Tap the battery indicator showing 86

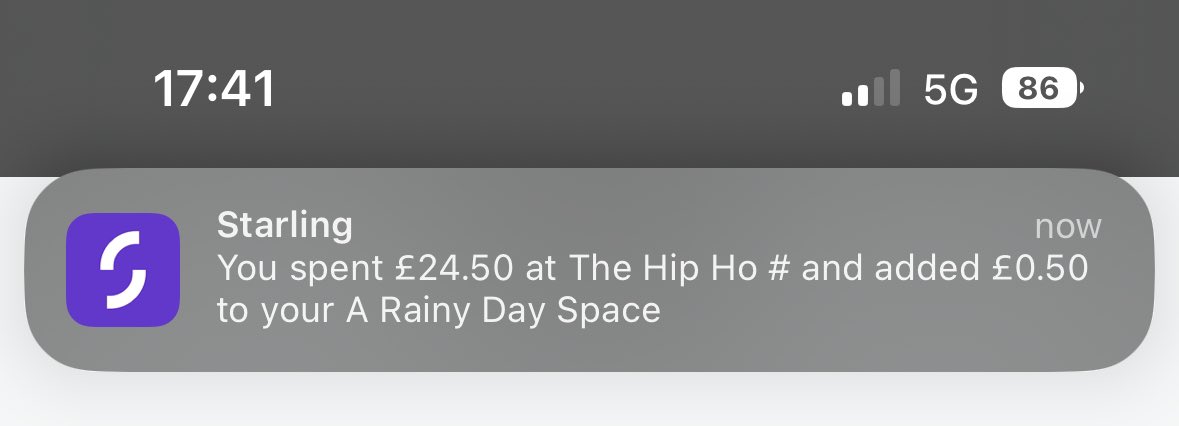pyautogui.click(x=1039, y=90)
